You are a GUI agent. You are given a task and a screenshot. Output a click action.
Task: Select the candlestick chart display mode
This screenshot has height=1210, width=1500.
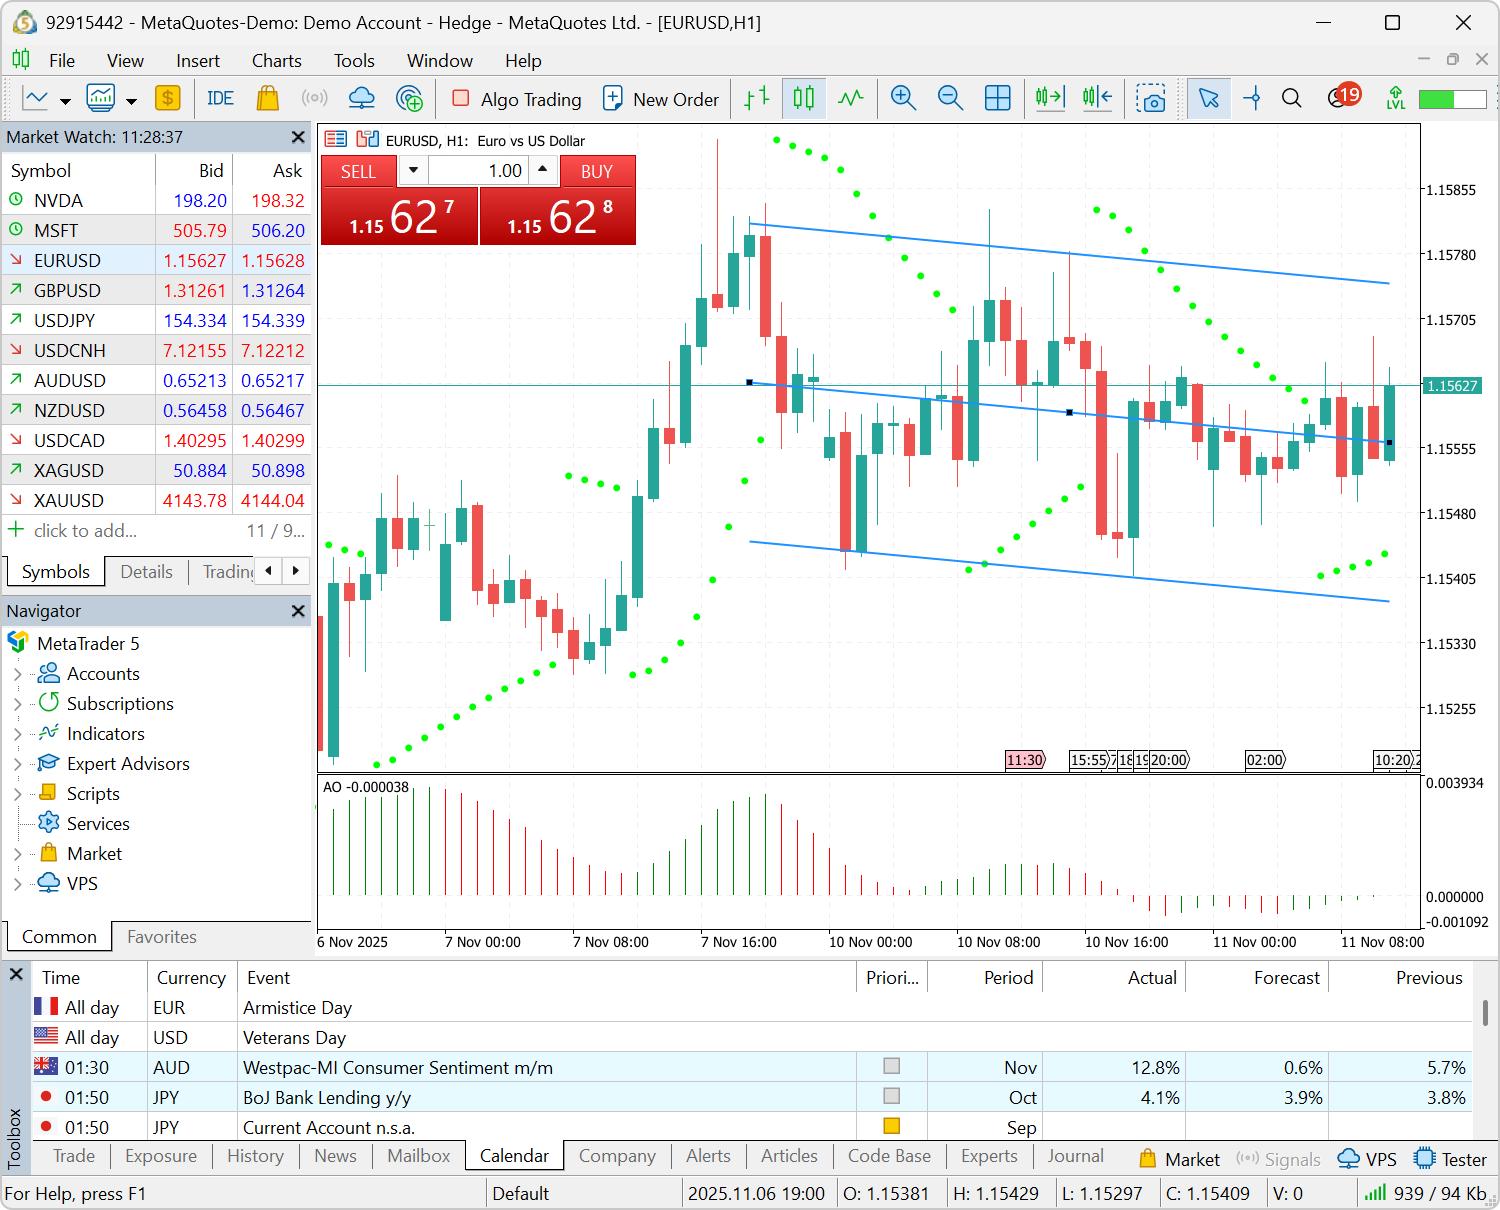coord(804,98)
